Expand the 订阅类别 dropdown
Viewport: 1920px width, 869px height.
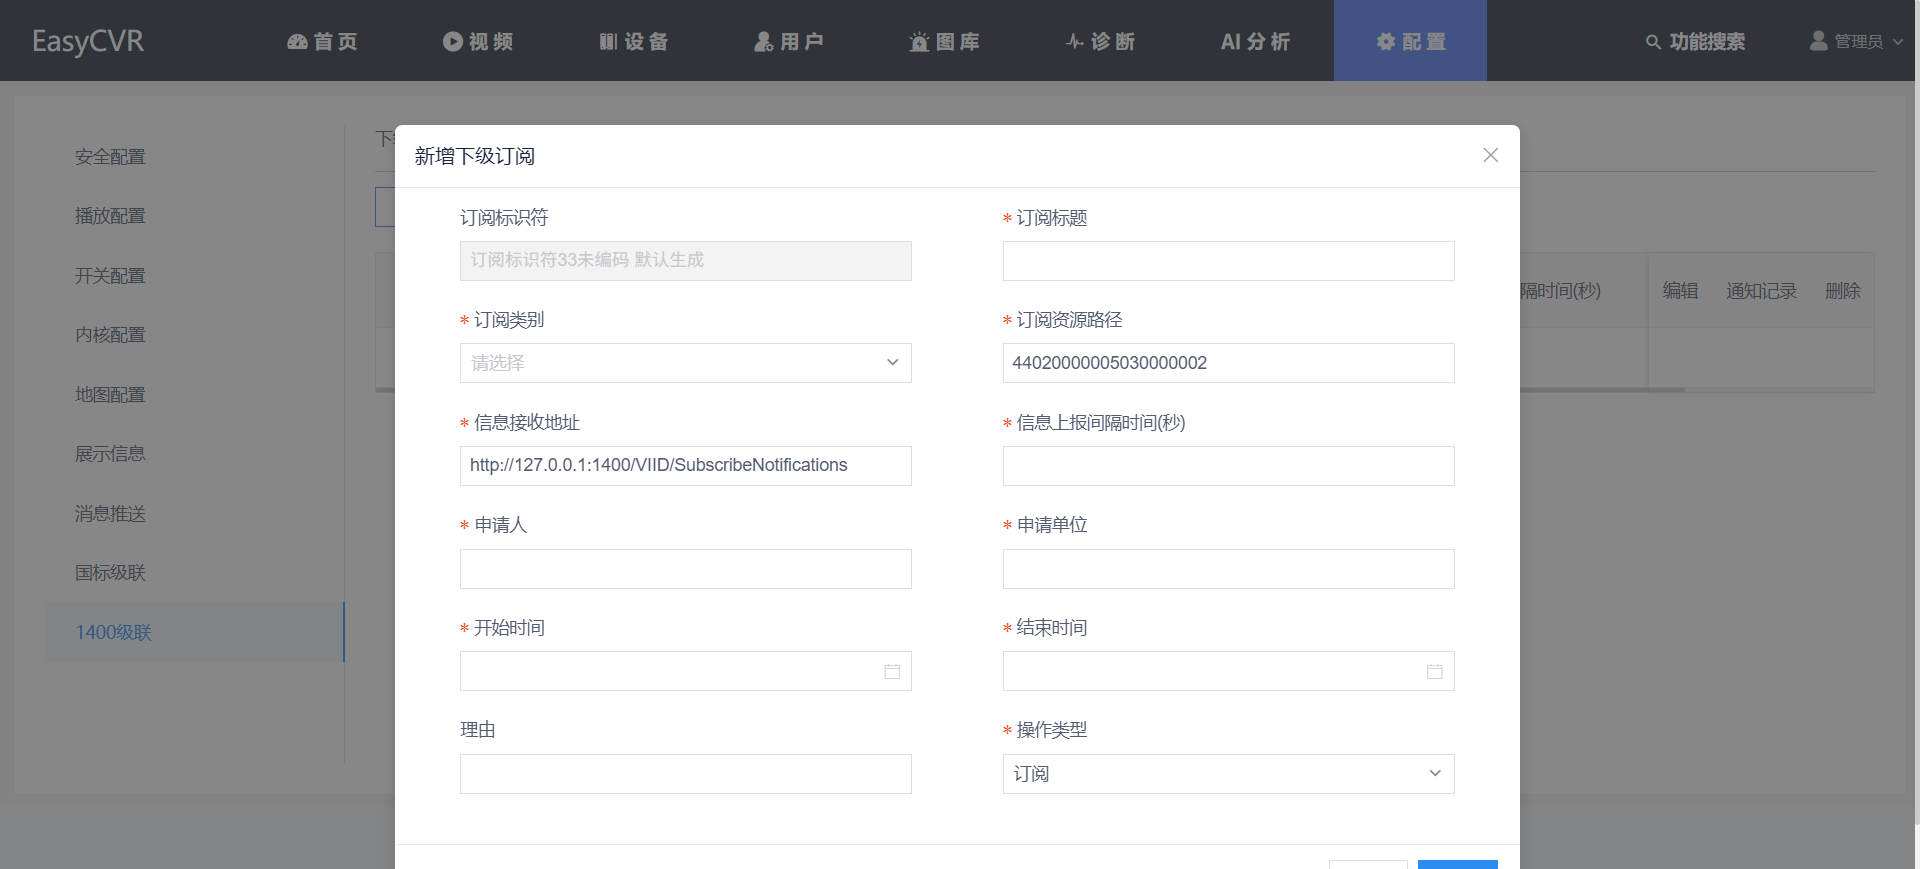pyautogui.click(x=685, y=363)
